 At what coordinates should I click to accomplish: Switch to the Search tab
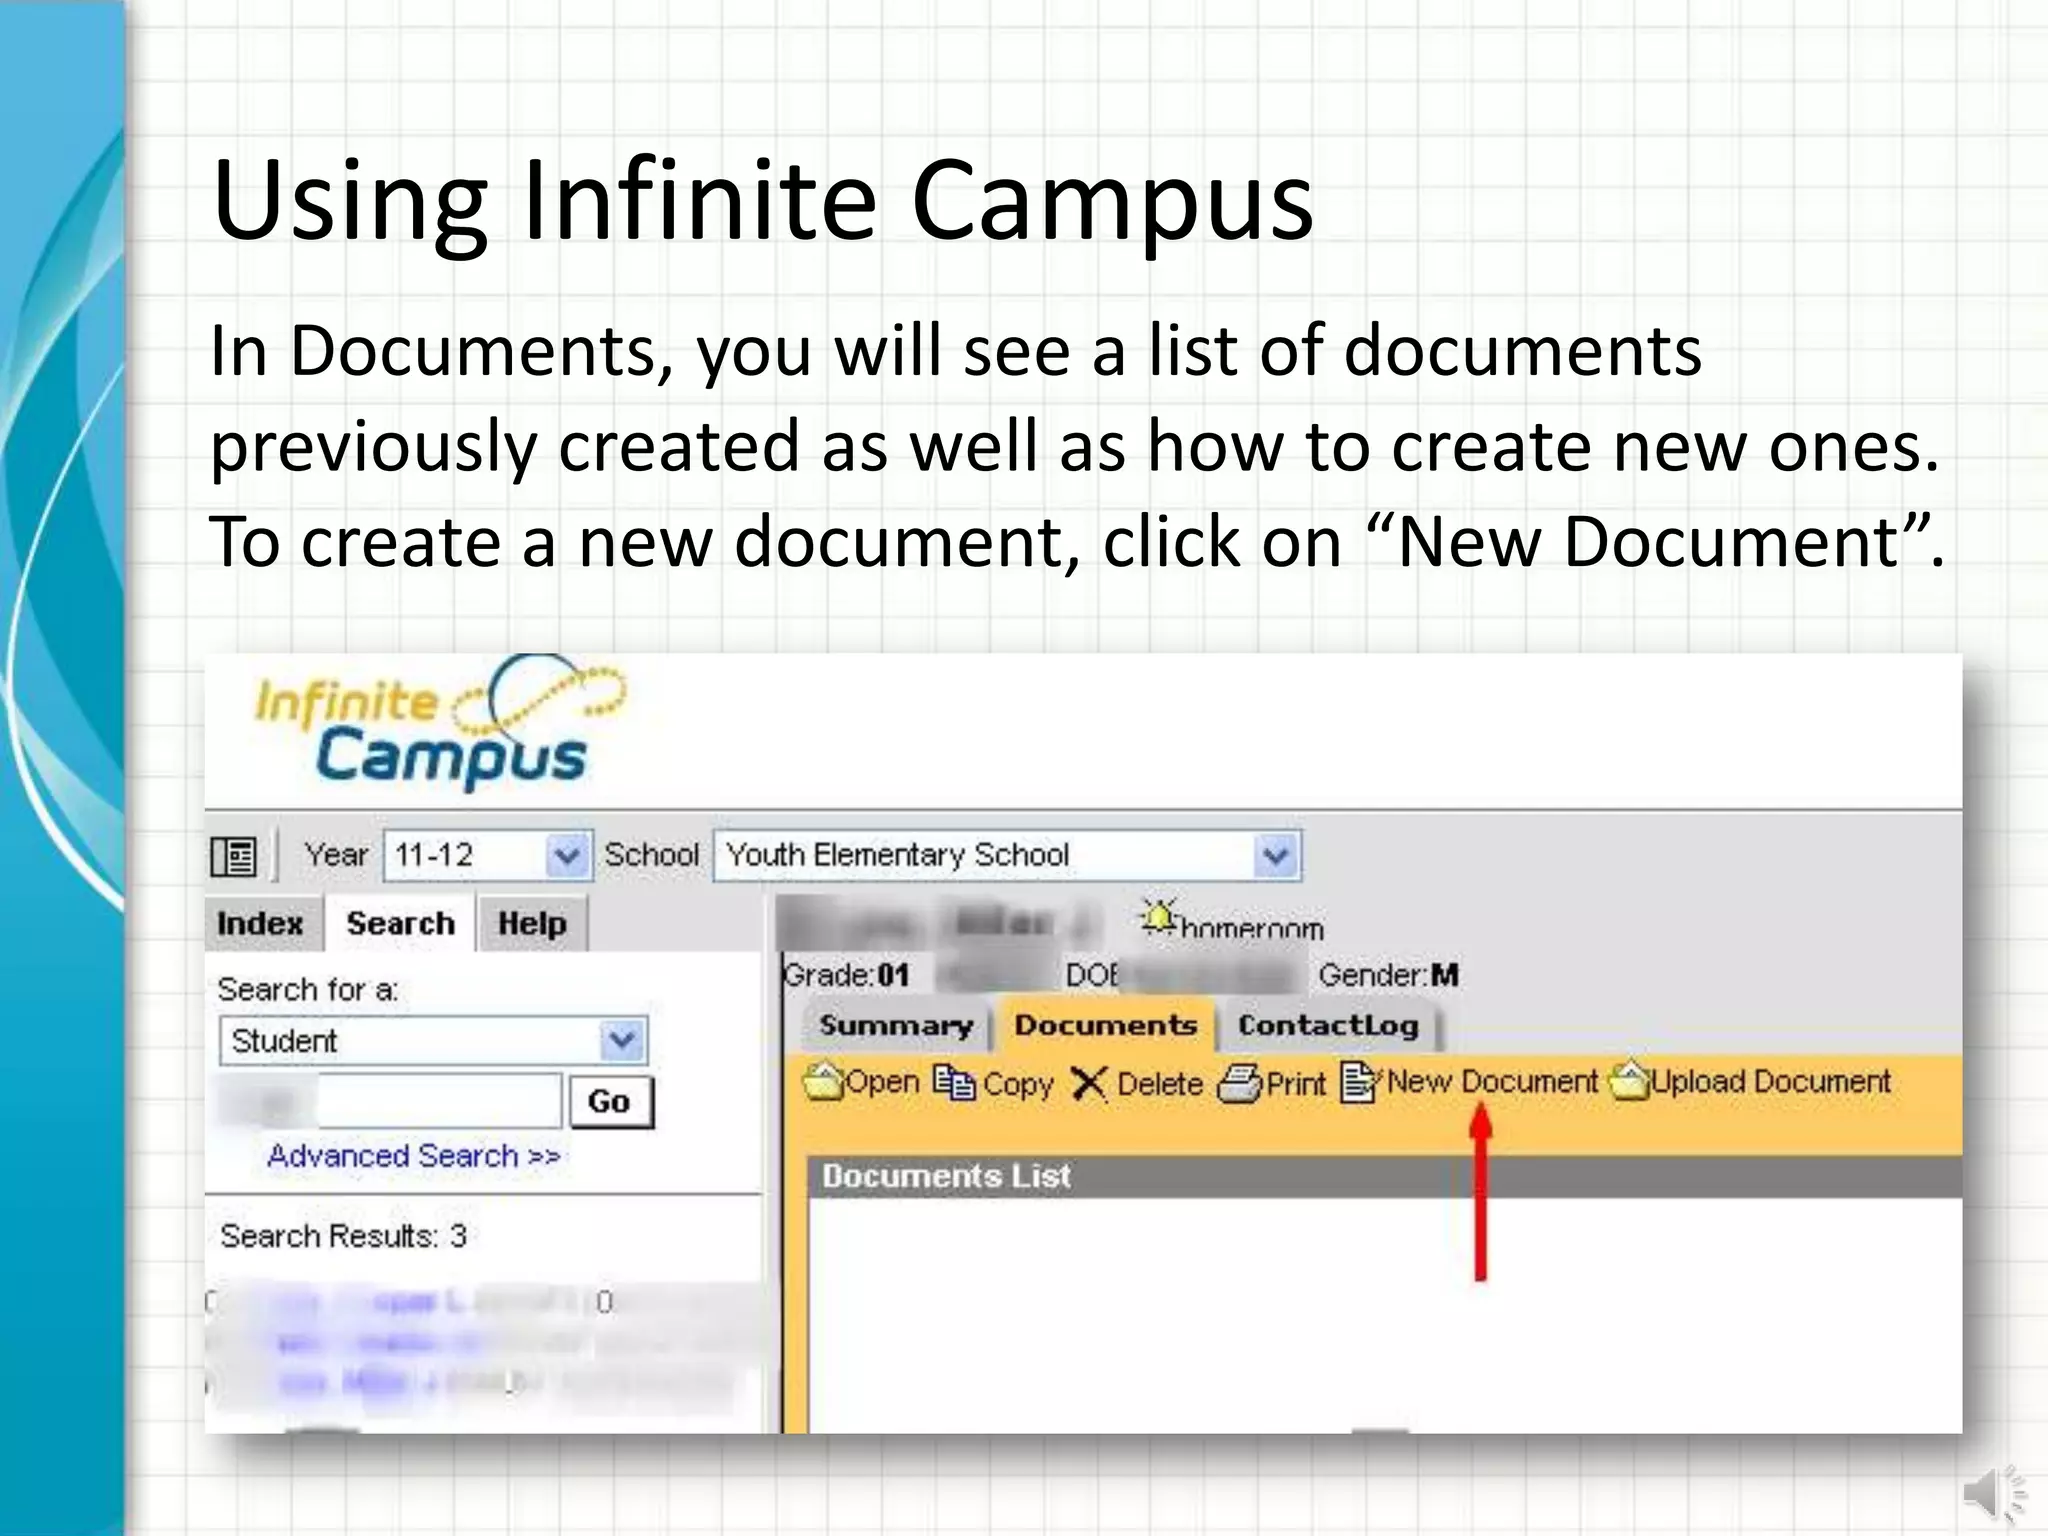click(400, 923)
